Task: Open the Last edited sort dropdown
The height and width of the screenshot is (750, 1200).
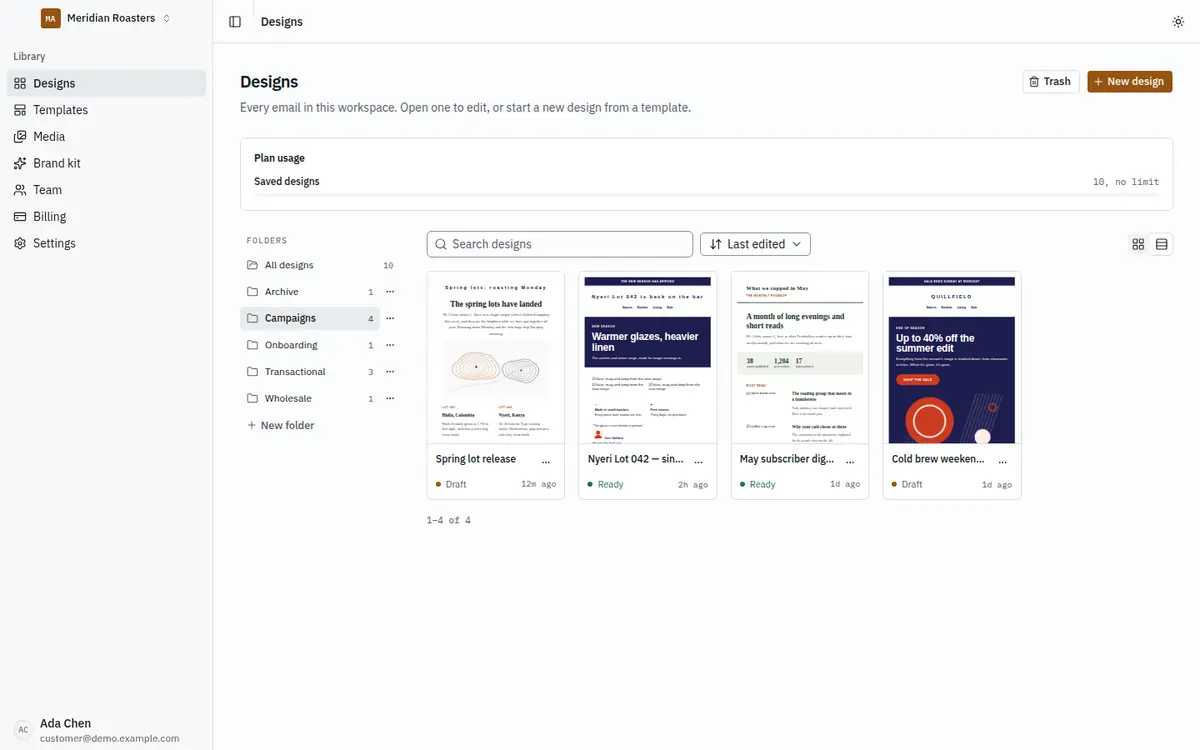Action: (755, 244)
